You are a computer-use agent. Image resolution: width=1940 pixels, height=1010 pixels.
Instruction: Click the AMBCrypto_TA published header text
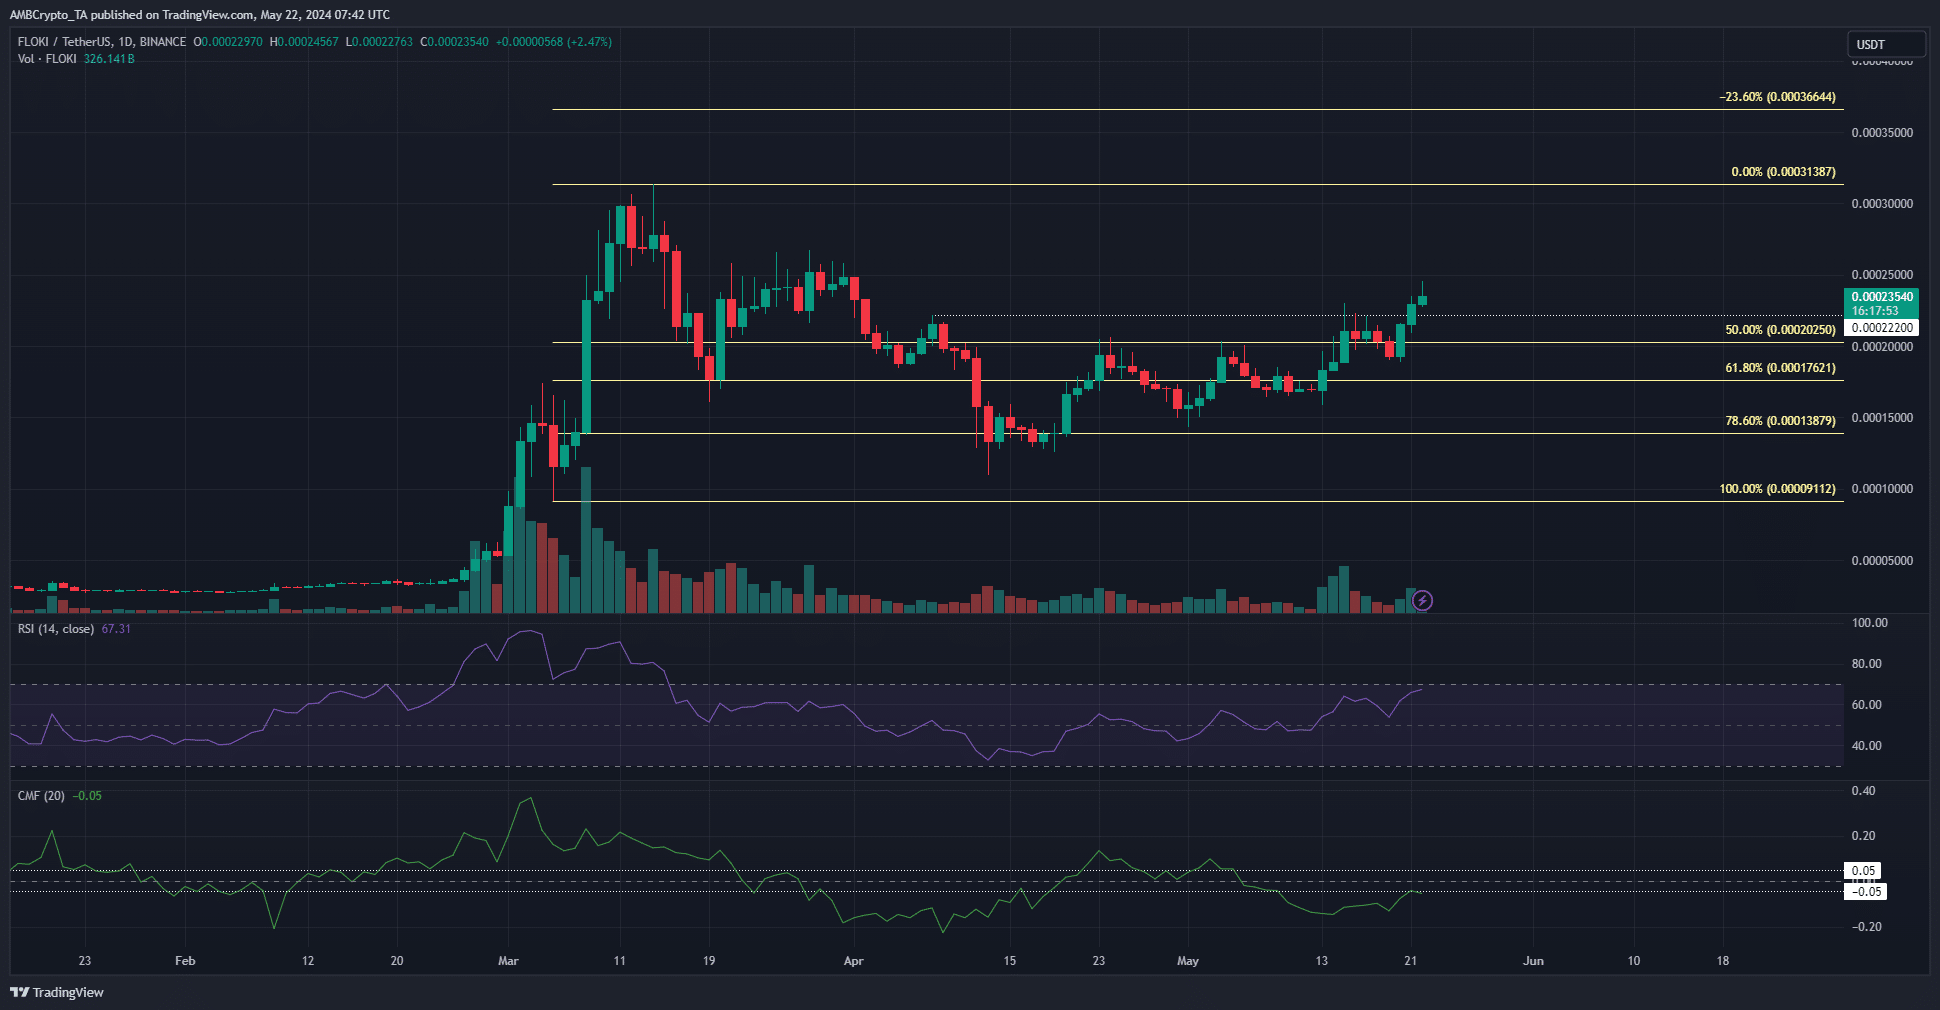(200, 15)
